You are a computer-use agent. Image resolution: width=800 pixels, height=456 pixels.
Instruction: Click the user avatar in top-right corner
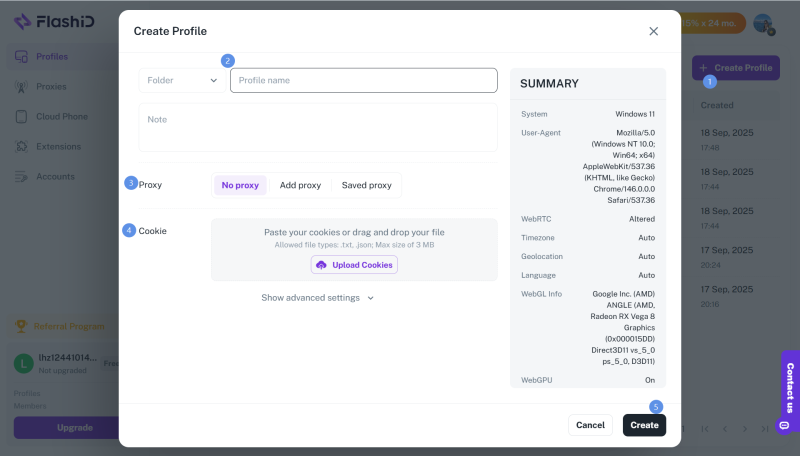pyautogui.click(x=763, y=23)
